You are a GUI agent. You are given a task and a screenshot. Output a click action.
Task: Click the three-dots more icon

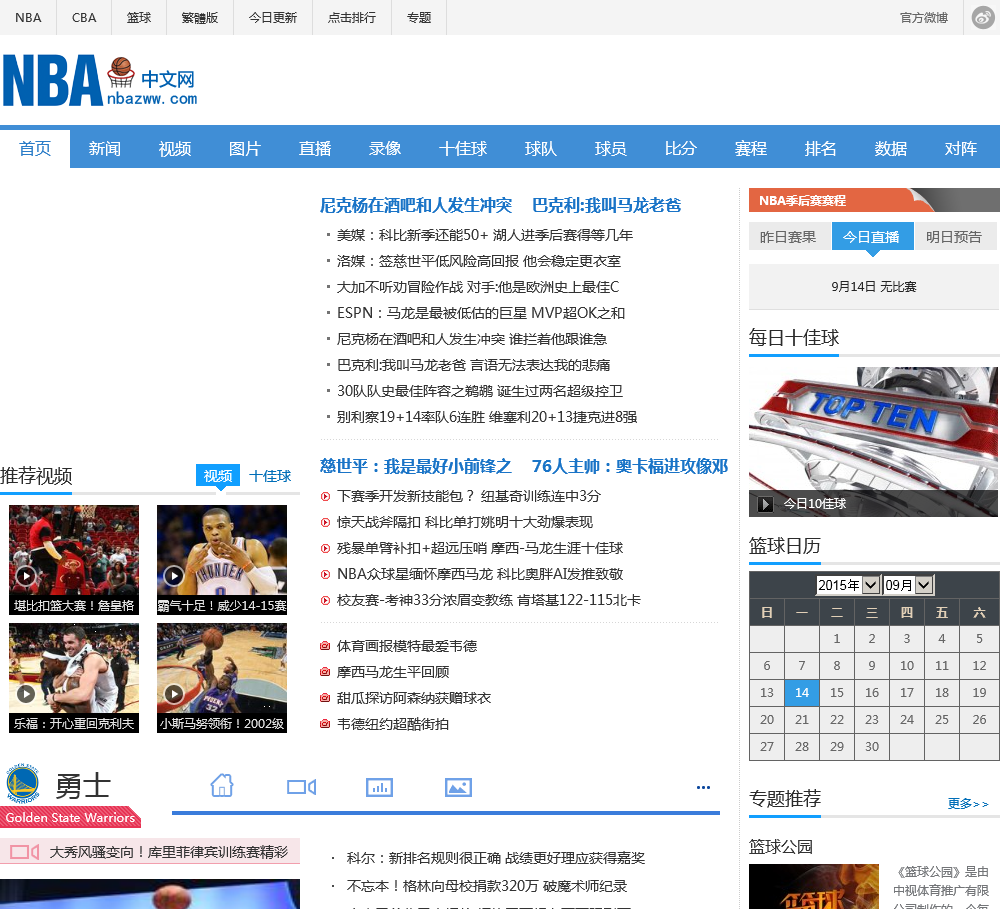click(703, 787)
